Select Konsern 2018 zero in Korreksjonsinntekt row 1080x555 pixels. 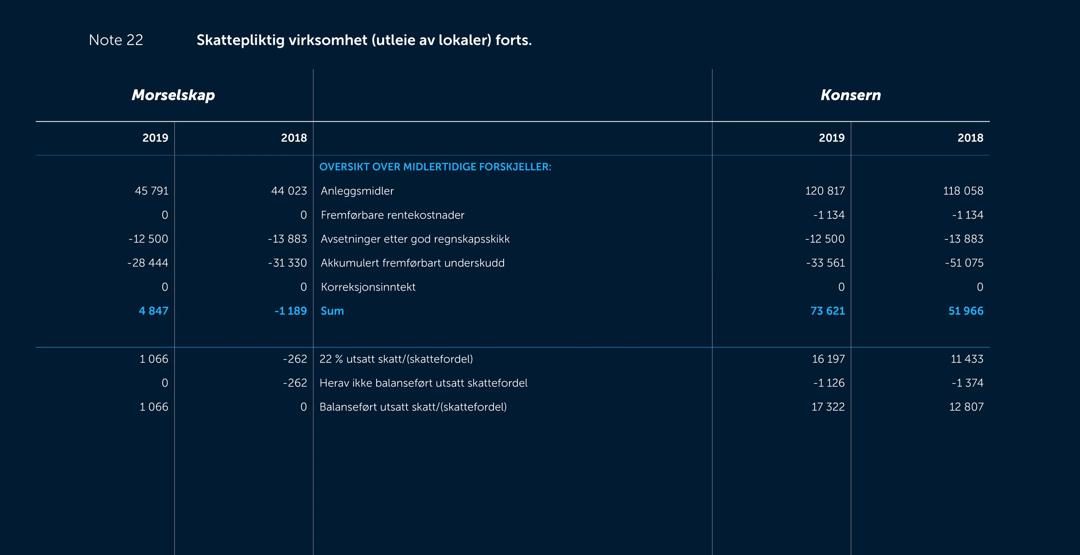point(980,287)
